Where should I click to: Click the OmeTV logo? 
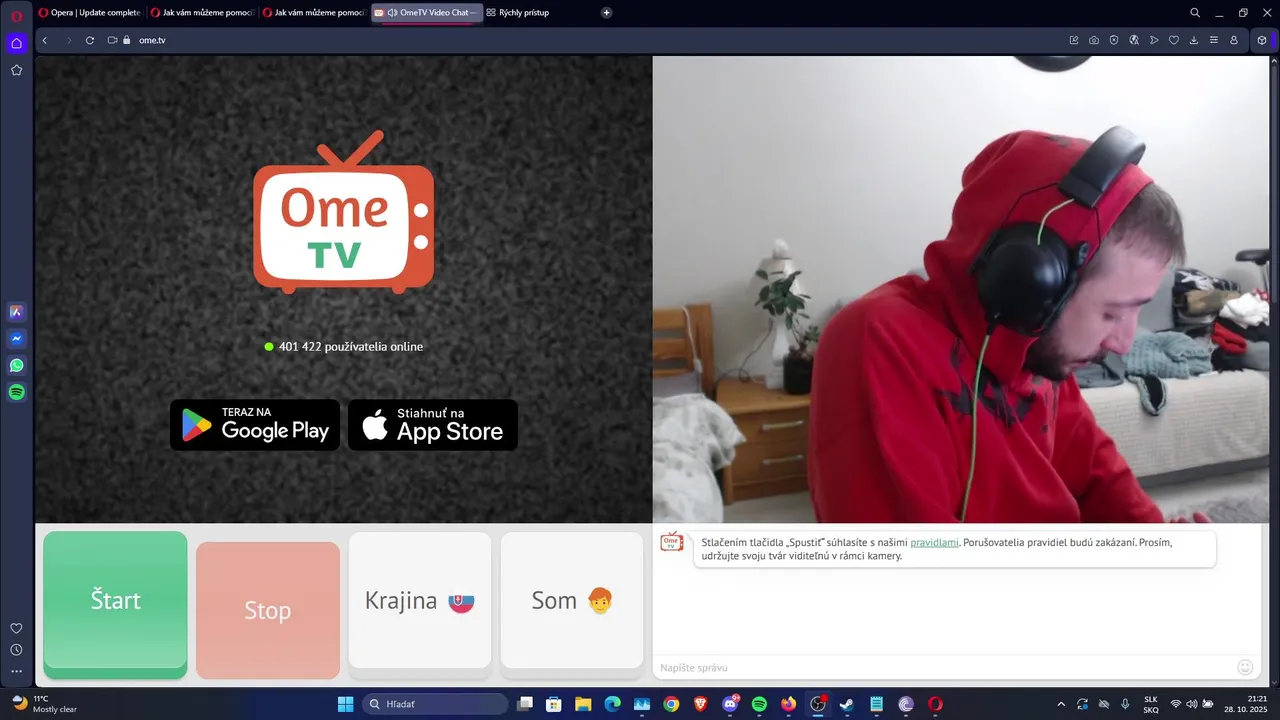click(x=343, y=212)
